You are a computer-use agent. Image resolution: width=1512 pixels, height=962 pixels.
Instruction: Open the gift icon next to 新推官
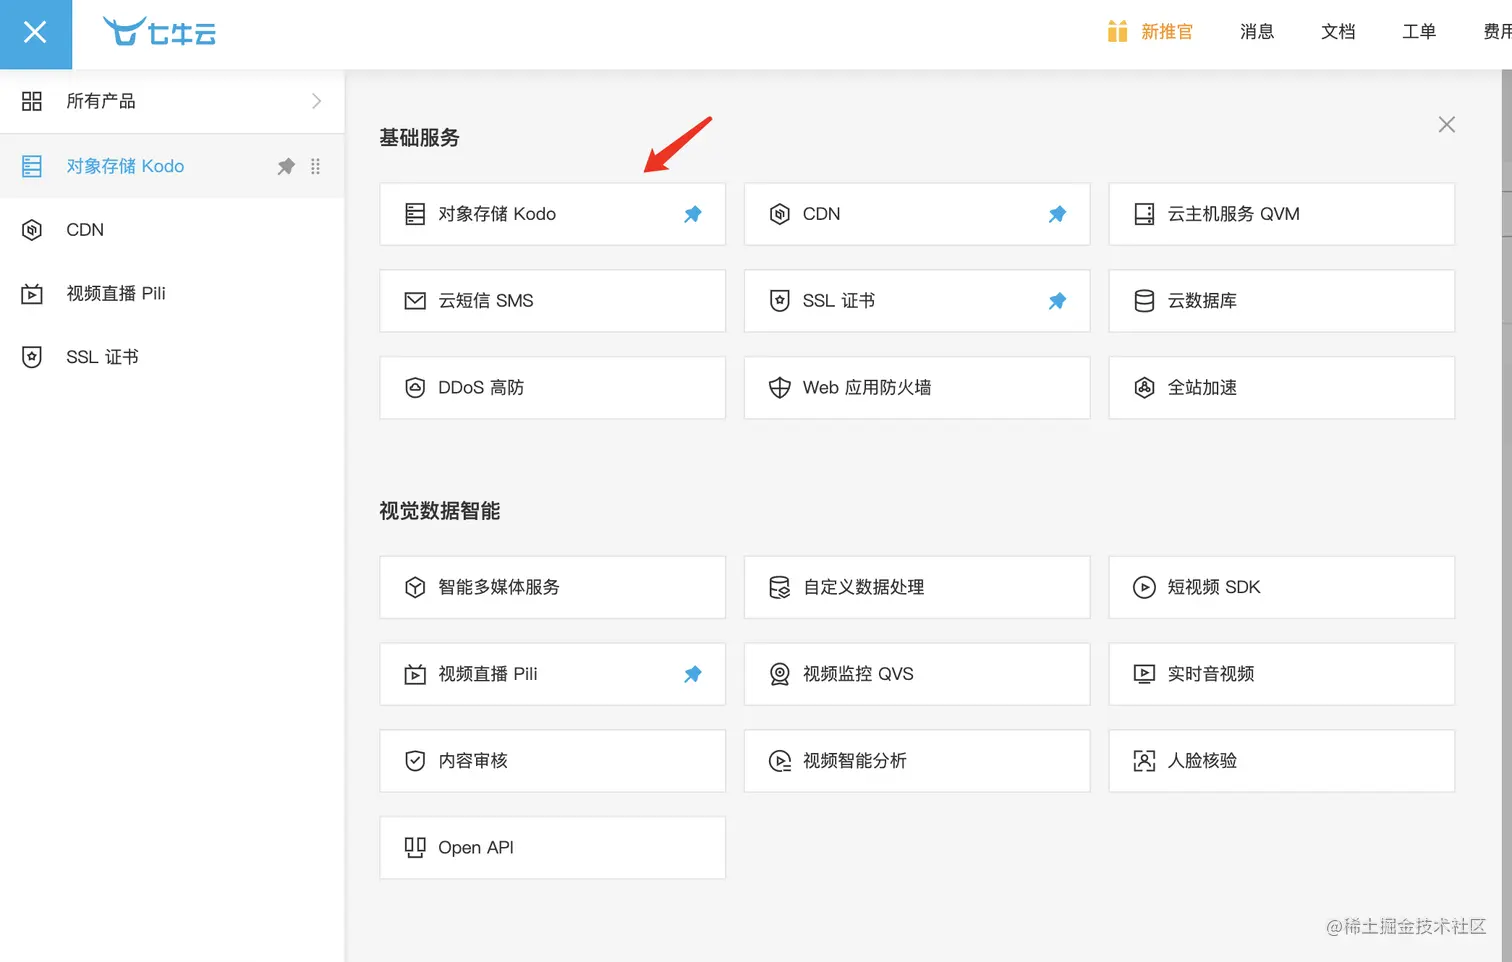coord(1117,32)
